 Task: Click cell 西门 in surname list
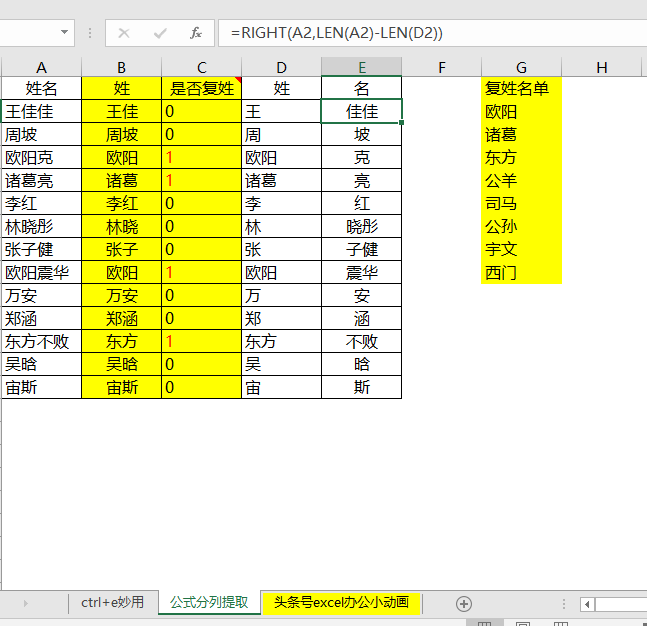click(x=522, y=272)
